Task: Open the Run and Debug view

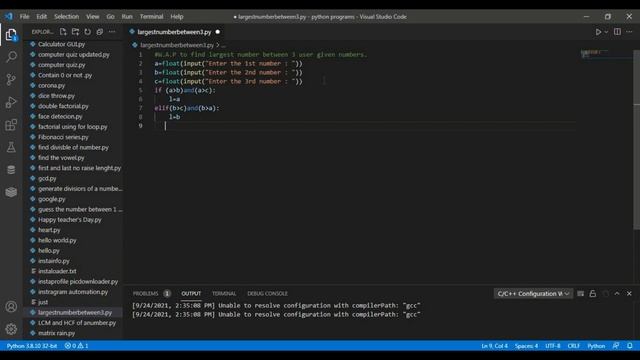Action: 11,102
